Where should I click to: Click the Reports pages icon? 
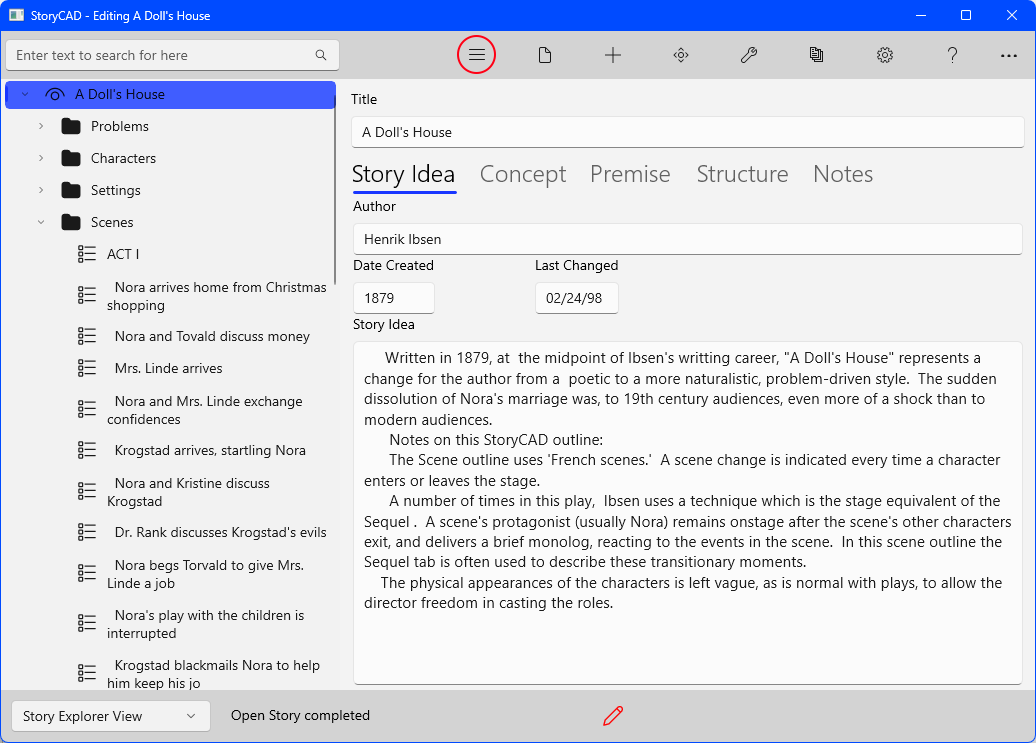click(x=817, y=55)
